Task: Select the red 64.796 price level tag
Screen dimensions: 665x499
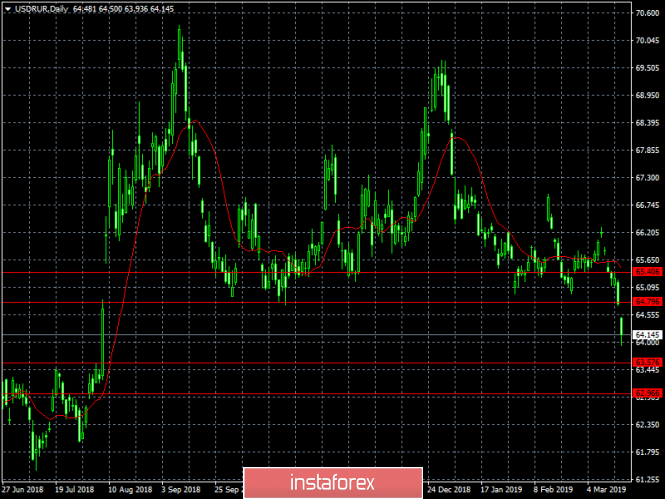Action: pyautogui.click(x=647, y=301)
